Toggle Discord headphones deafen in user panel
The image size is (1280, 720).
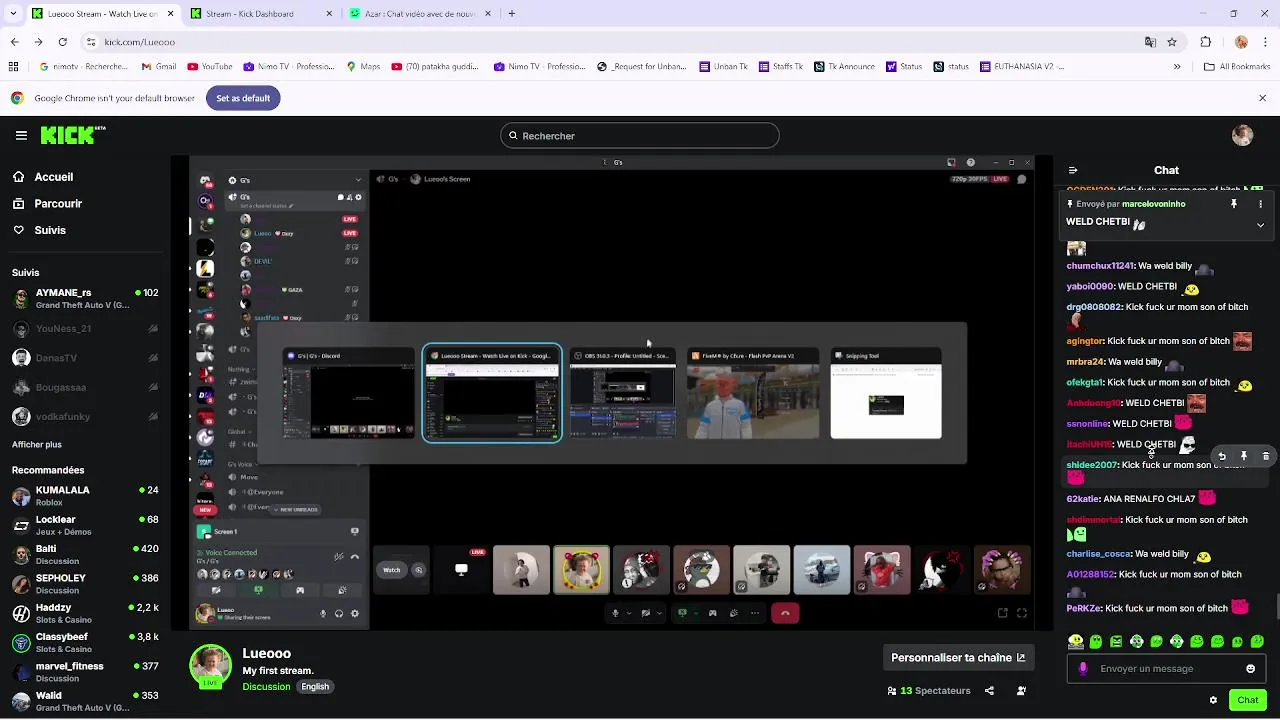[x=339, y=614]
